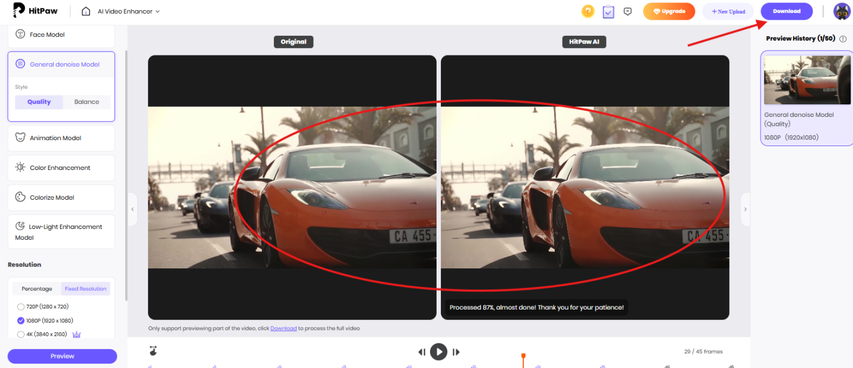The image size is (853, 368).
Task: Click the left sidebar scrollbar
Action: pyautogui.click(x=126, y=174)
